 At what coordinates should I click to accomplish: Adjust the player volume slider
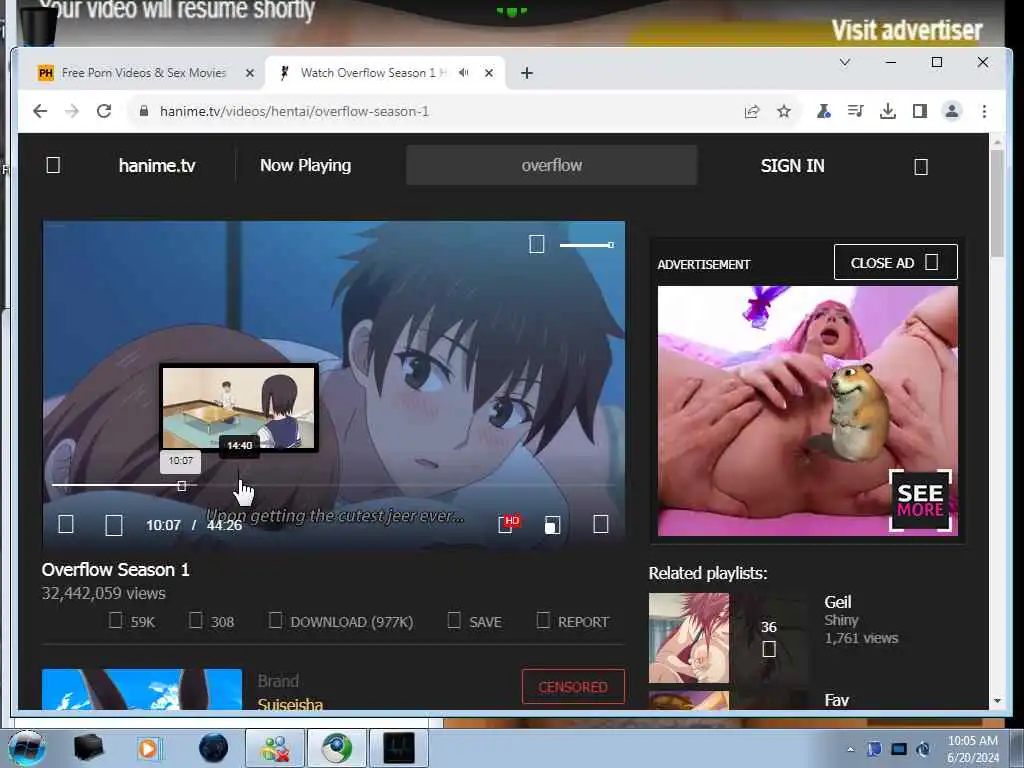point(586,245)
